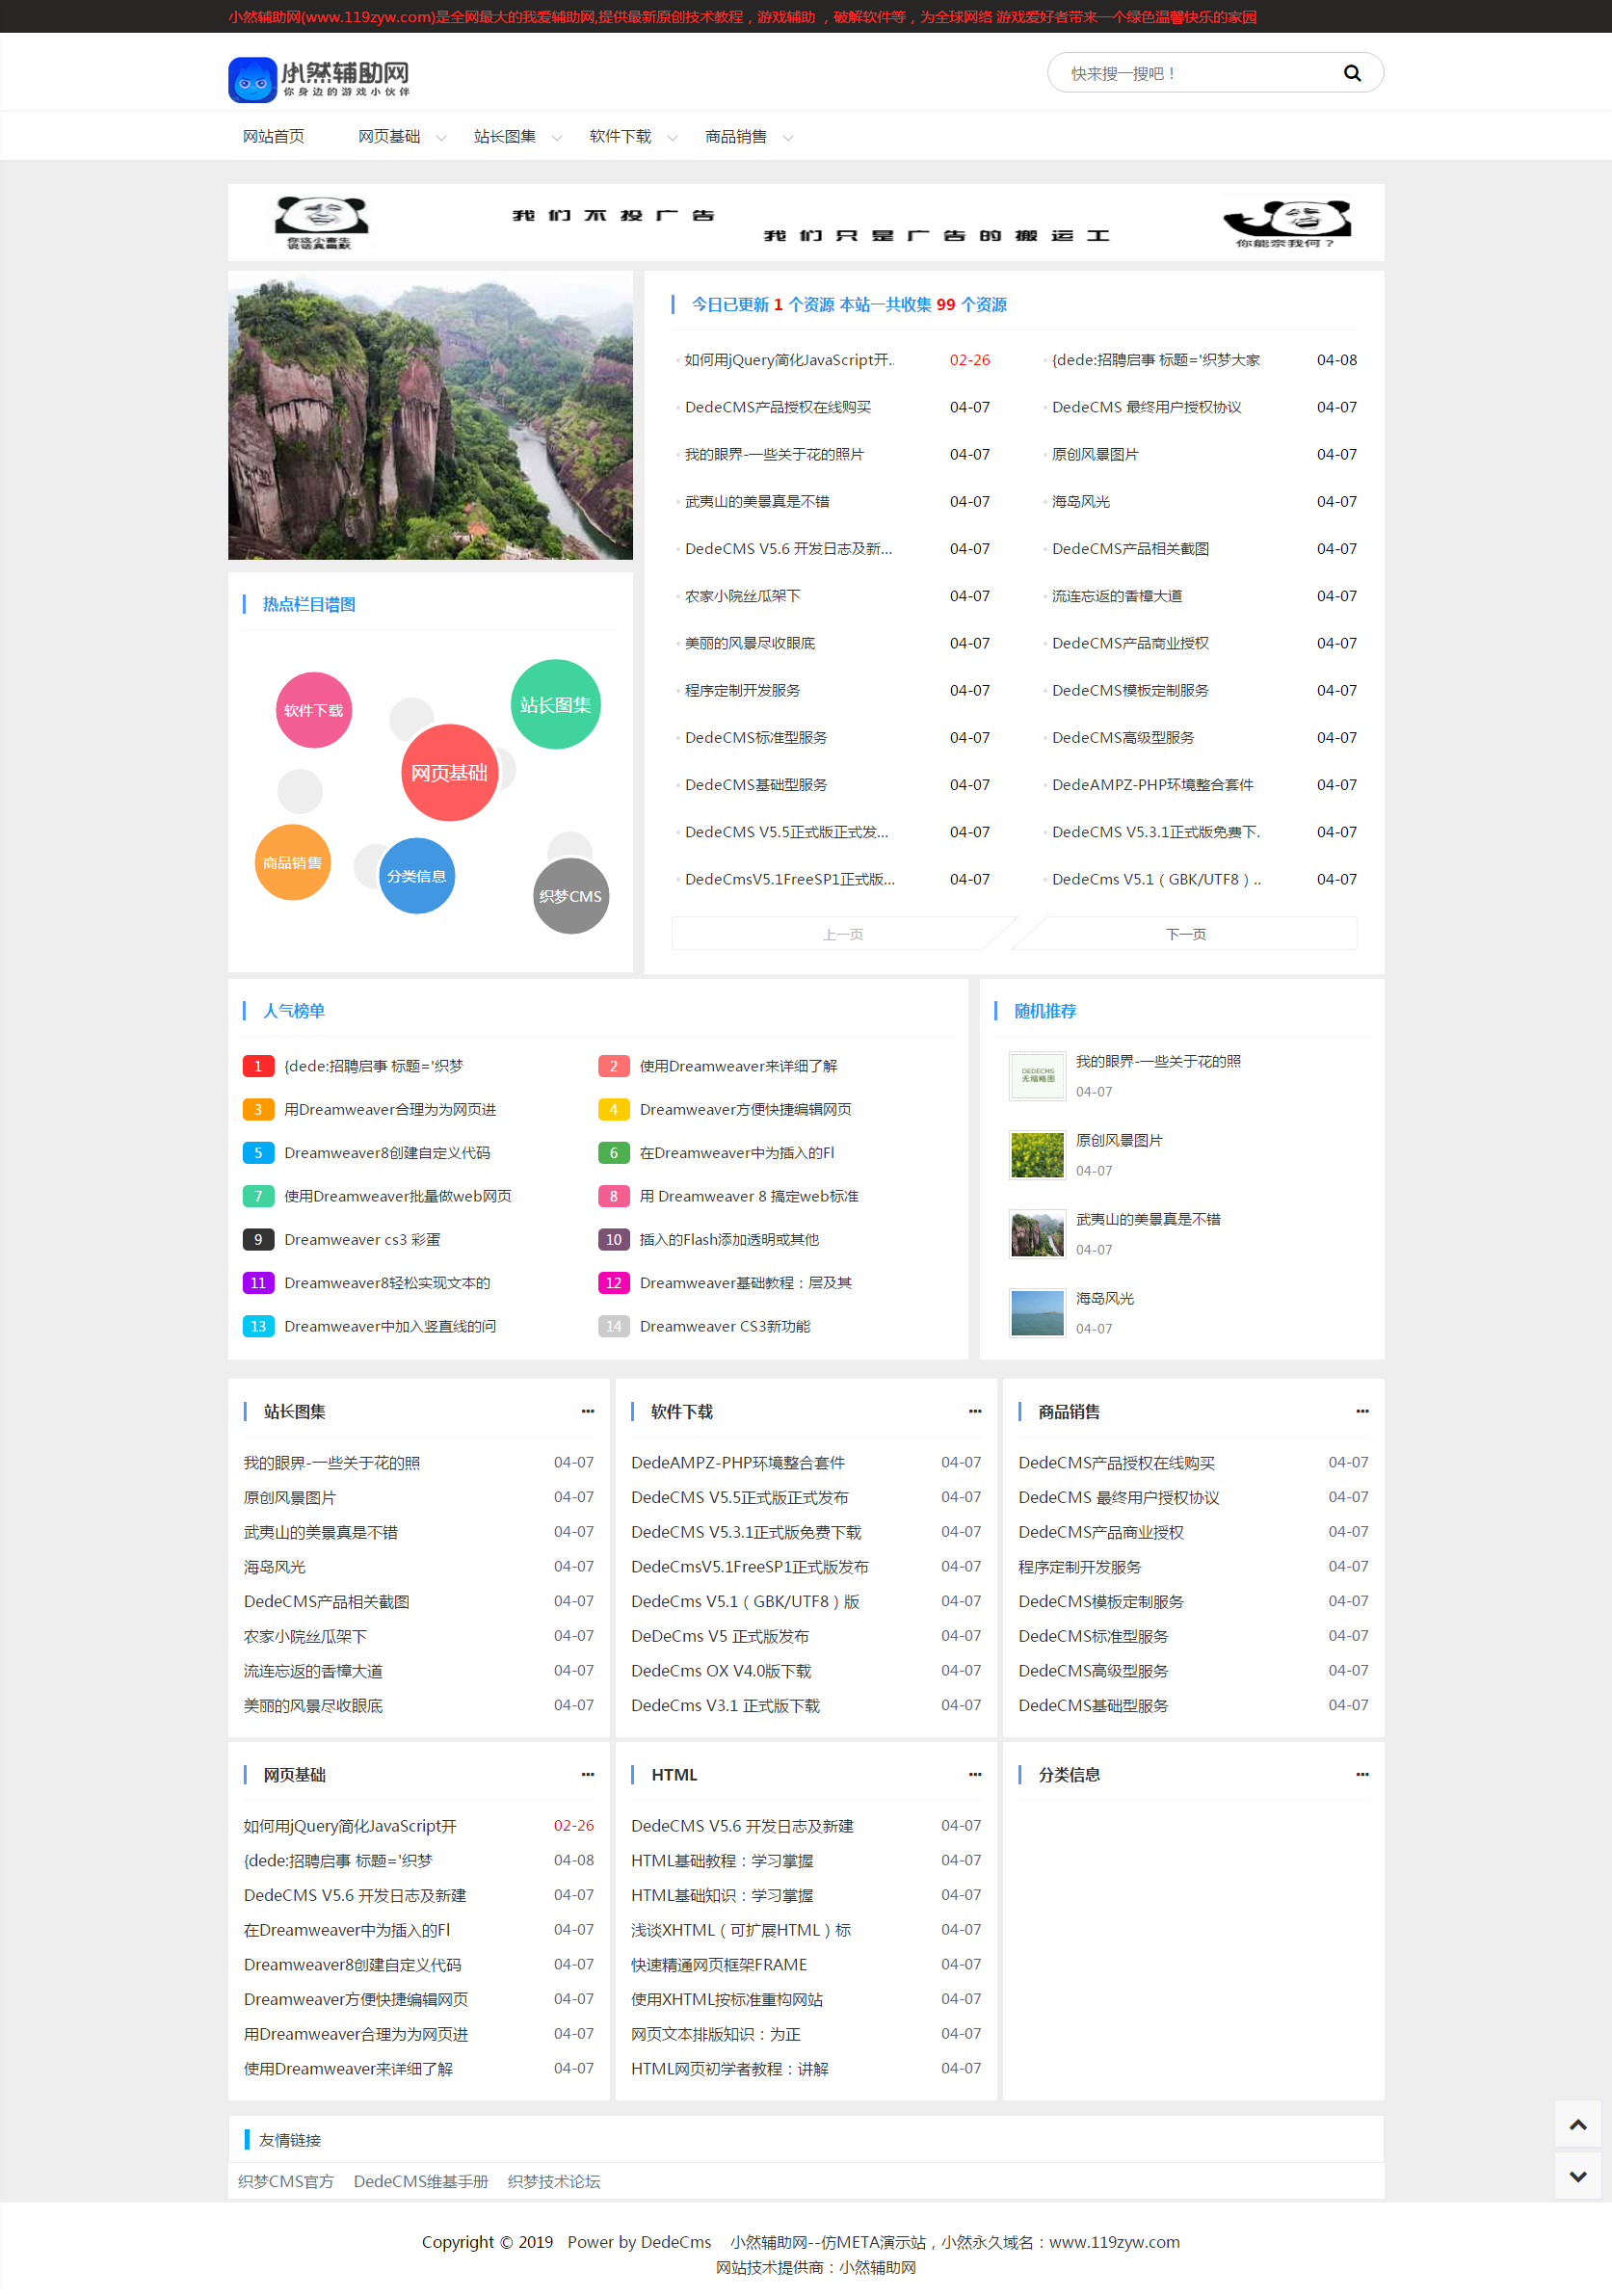Screen dimensions: 1612x2296
Task: Open 织梦技术论坛 friend link
Action: tap(554, 2181)
